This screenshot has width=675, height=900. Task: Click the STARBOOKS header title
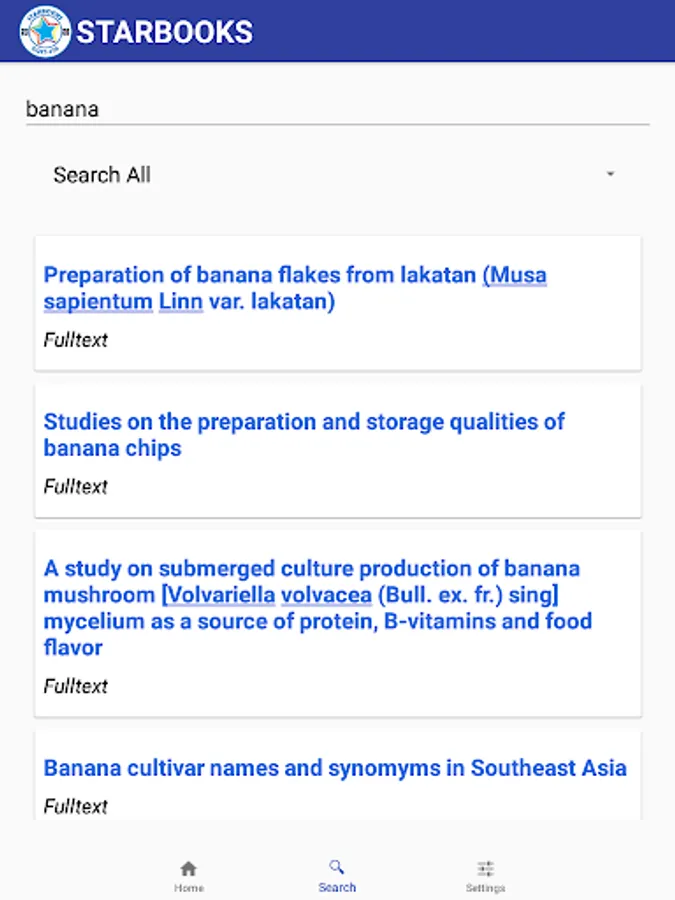(x=165, y=32)
